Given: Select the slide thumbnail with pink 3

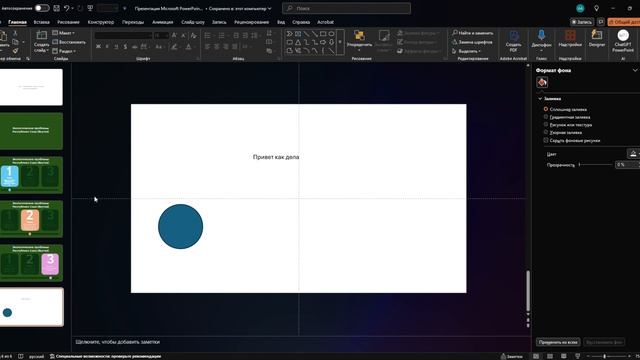Looking at the screenshot, I should (x=31, y=263).
